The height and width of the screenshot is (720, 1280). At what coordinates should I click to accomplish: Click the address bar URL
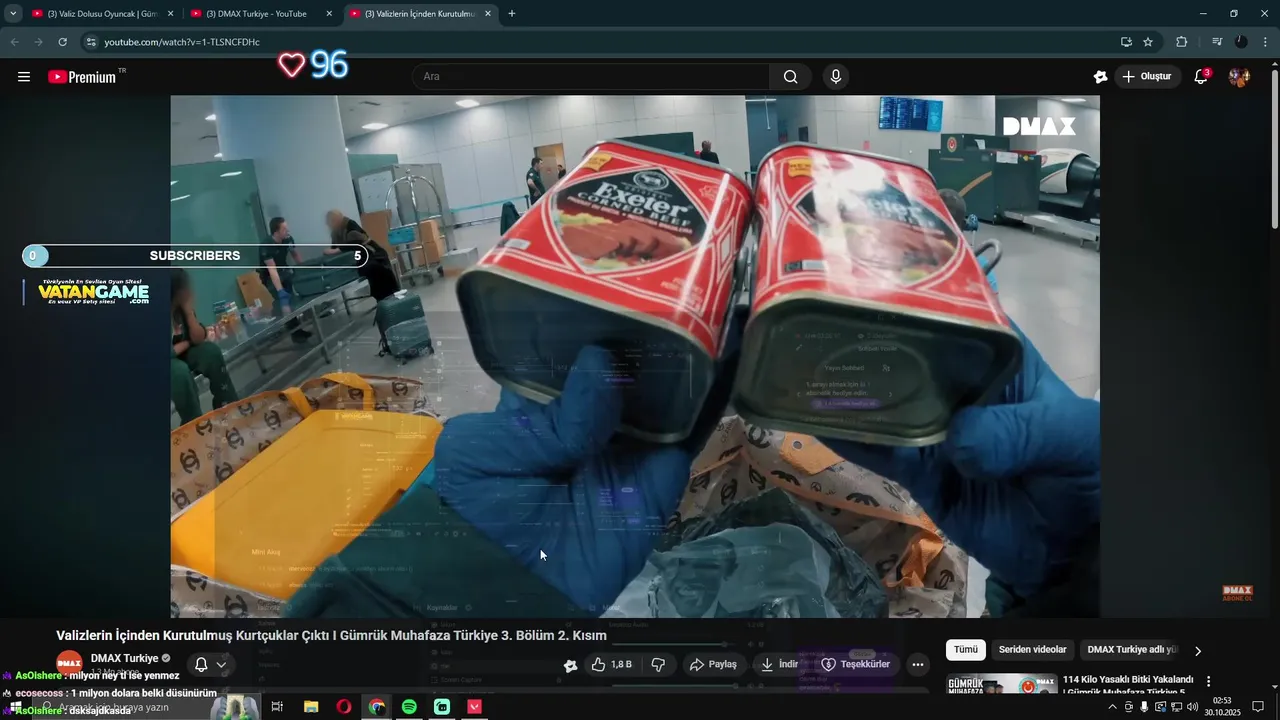point(182,42)
